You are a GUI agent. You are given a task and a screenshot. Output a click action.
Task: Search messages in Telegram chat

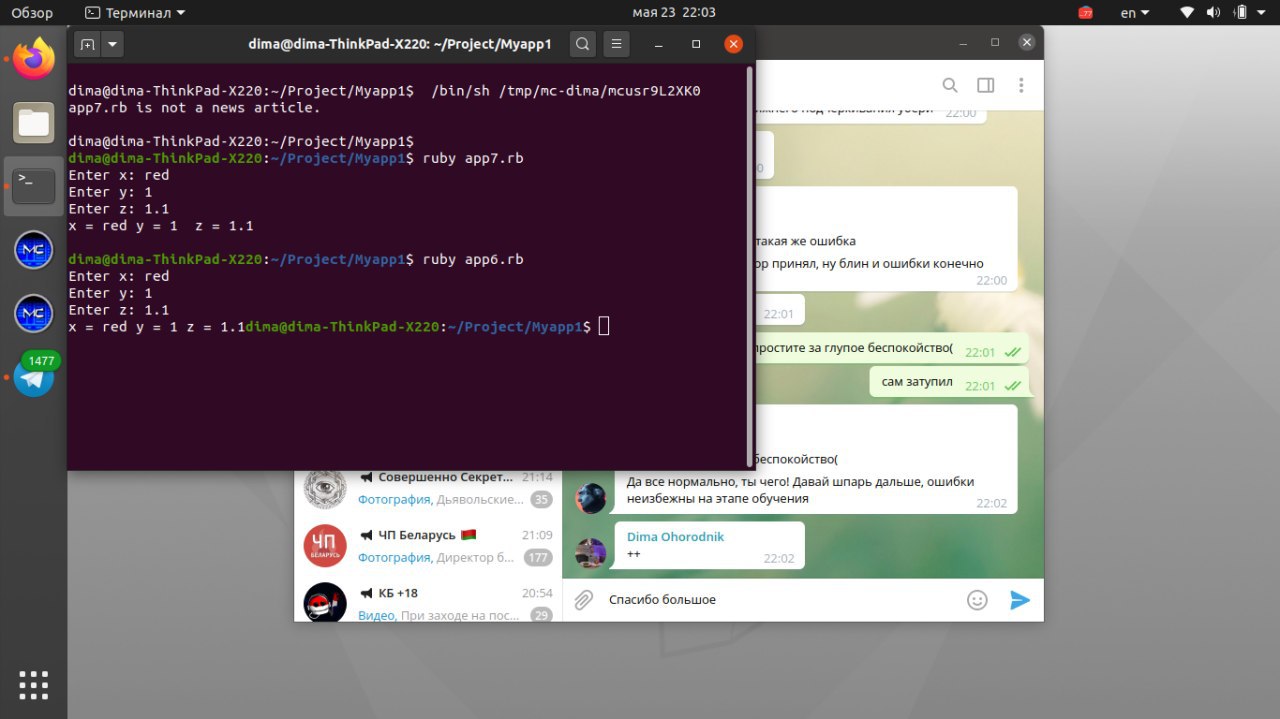click(x=950, y=85)
